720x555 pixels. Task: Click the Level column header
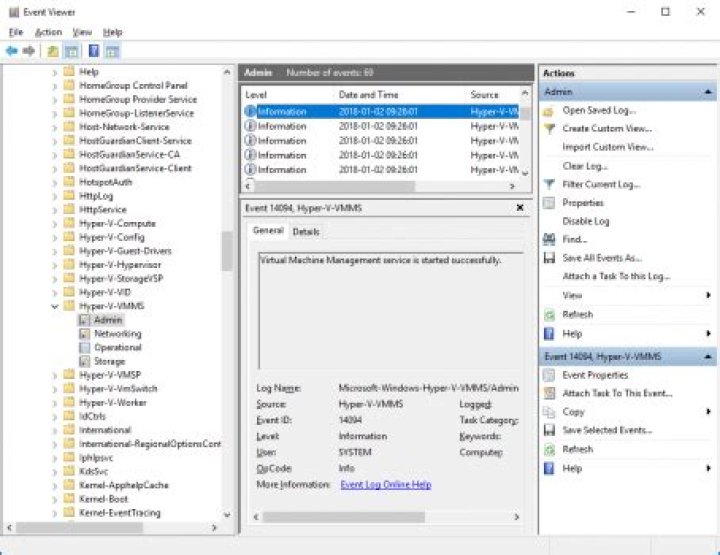point(256,95)
